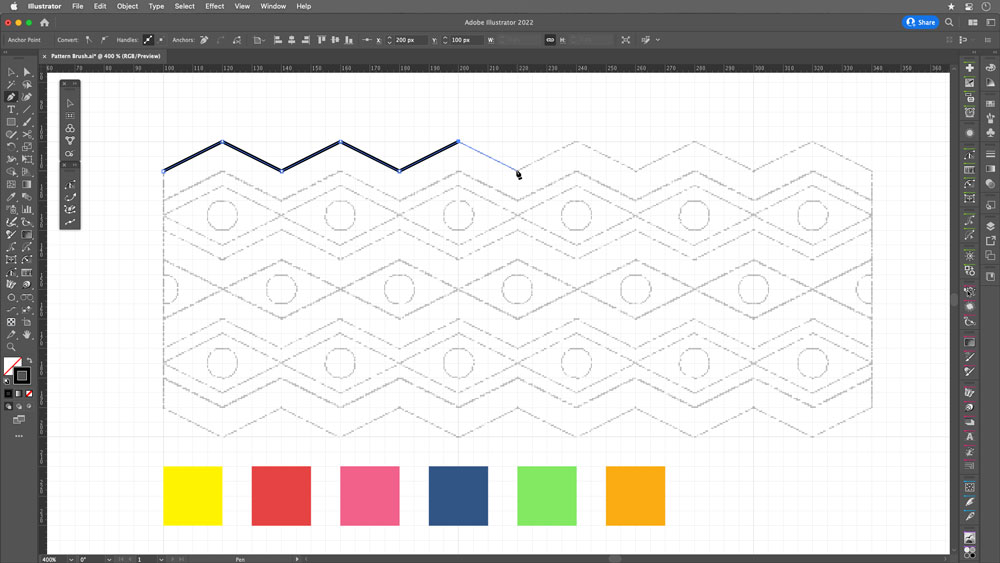Select the Rectangle tool
This screenshot has width=1000, height=563.
tap(11, 122)
